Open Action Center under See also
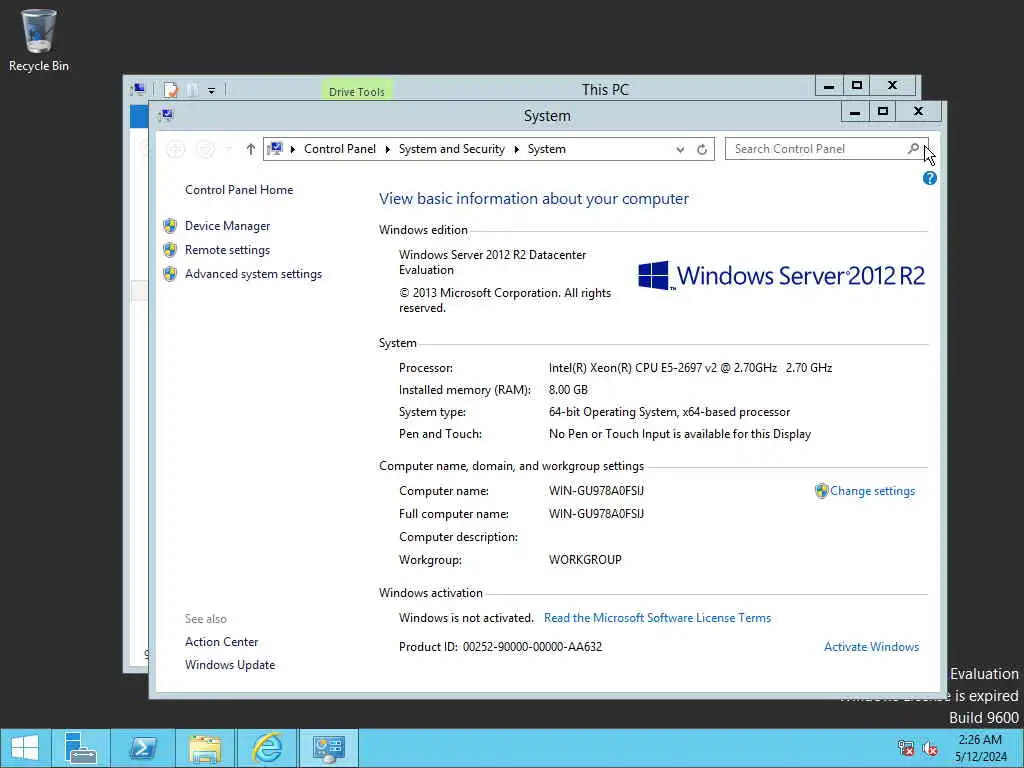 point(221,642)
